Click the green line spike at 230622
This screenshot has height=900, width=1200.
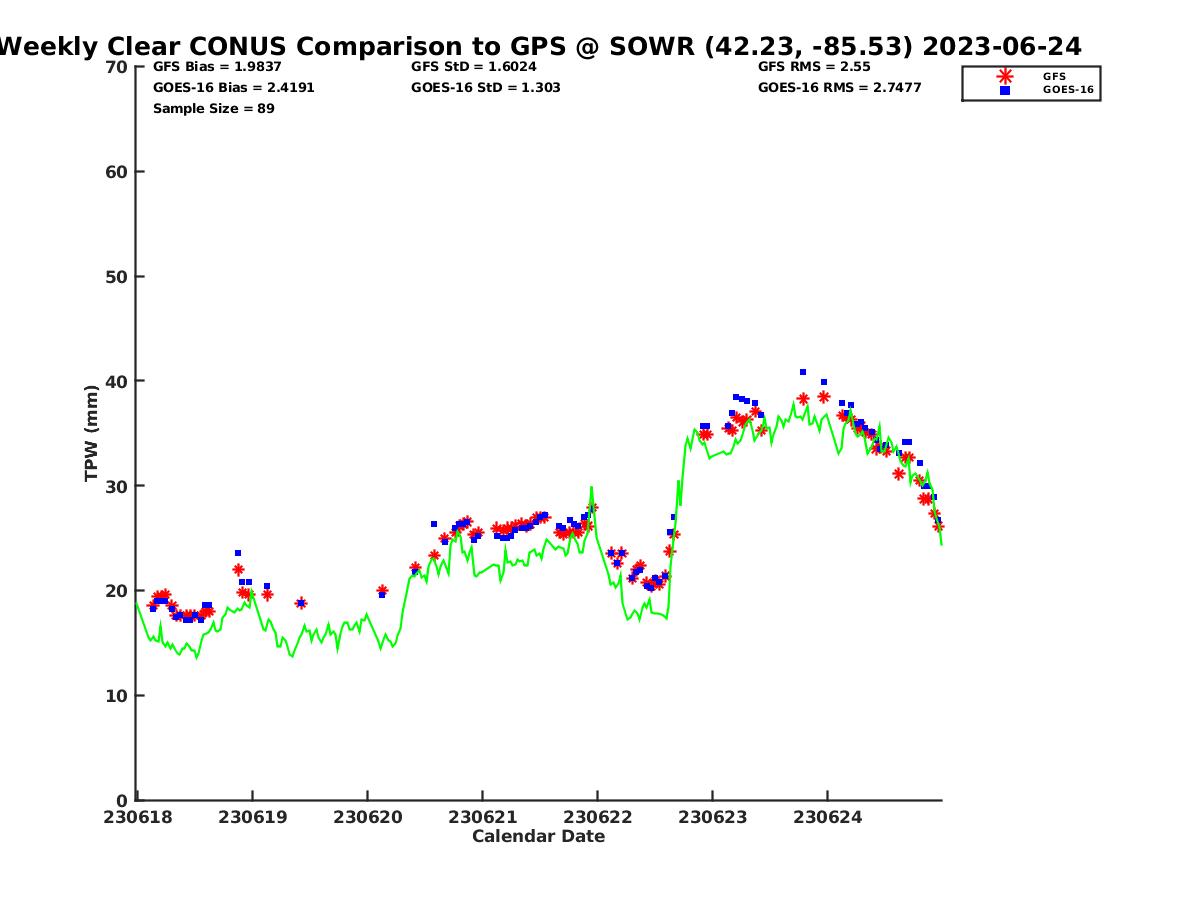coord(591,488)
